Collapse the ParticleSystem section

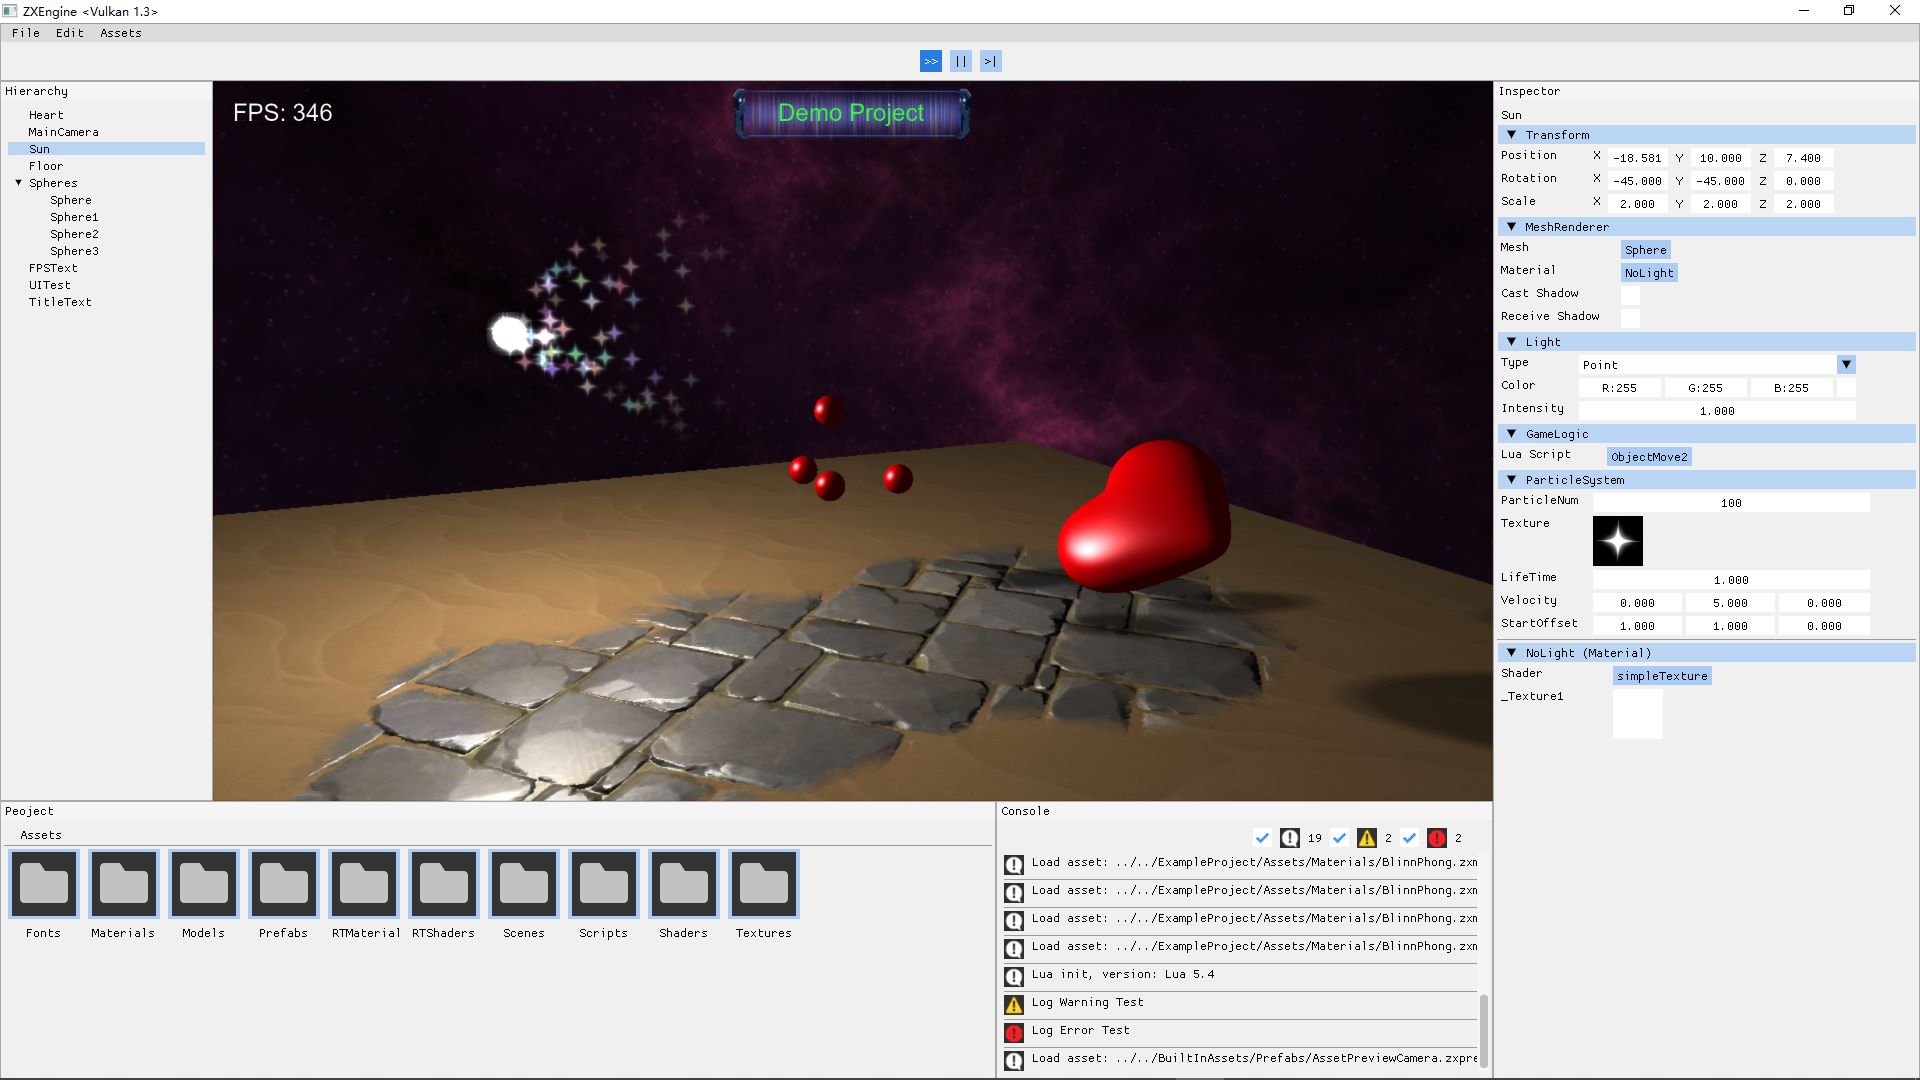pyautogui.click(x=1511, y=480)
